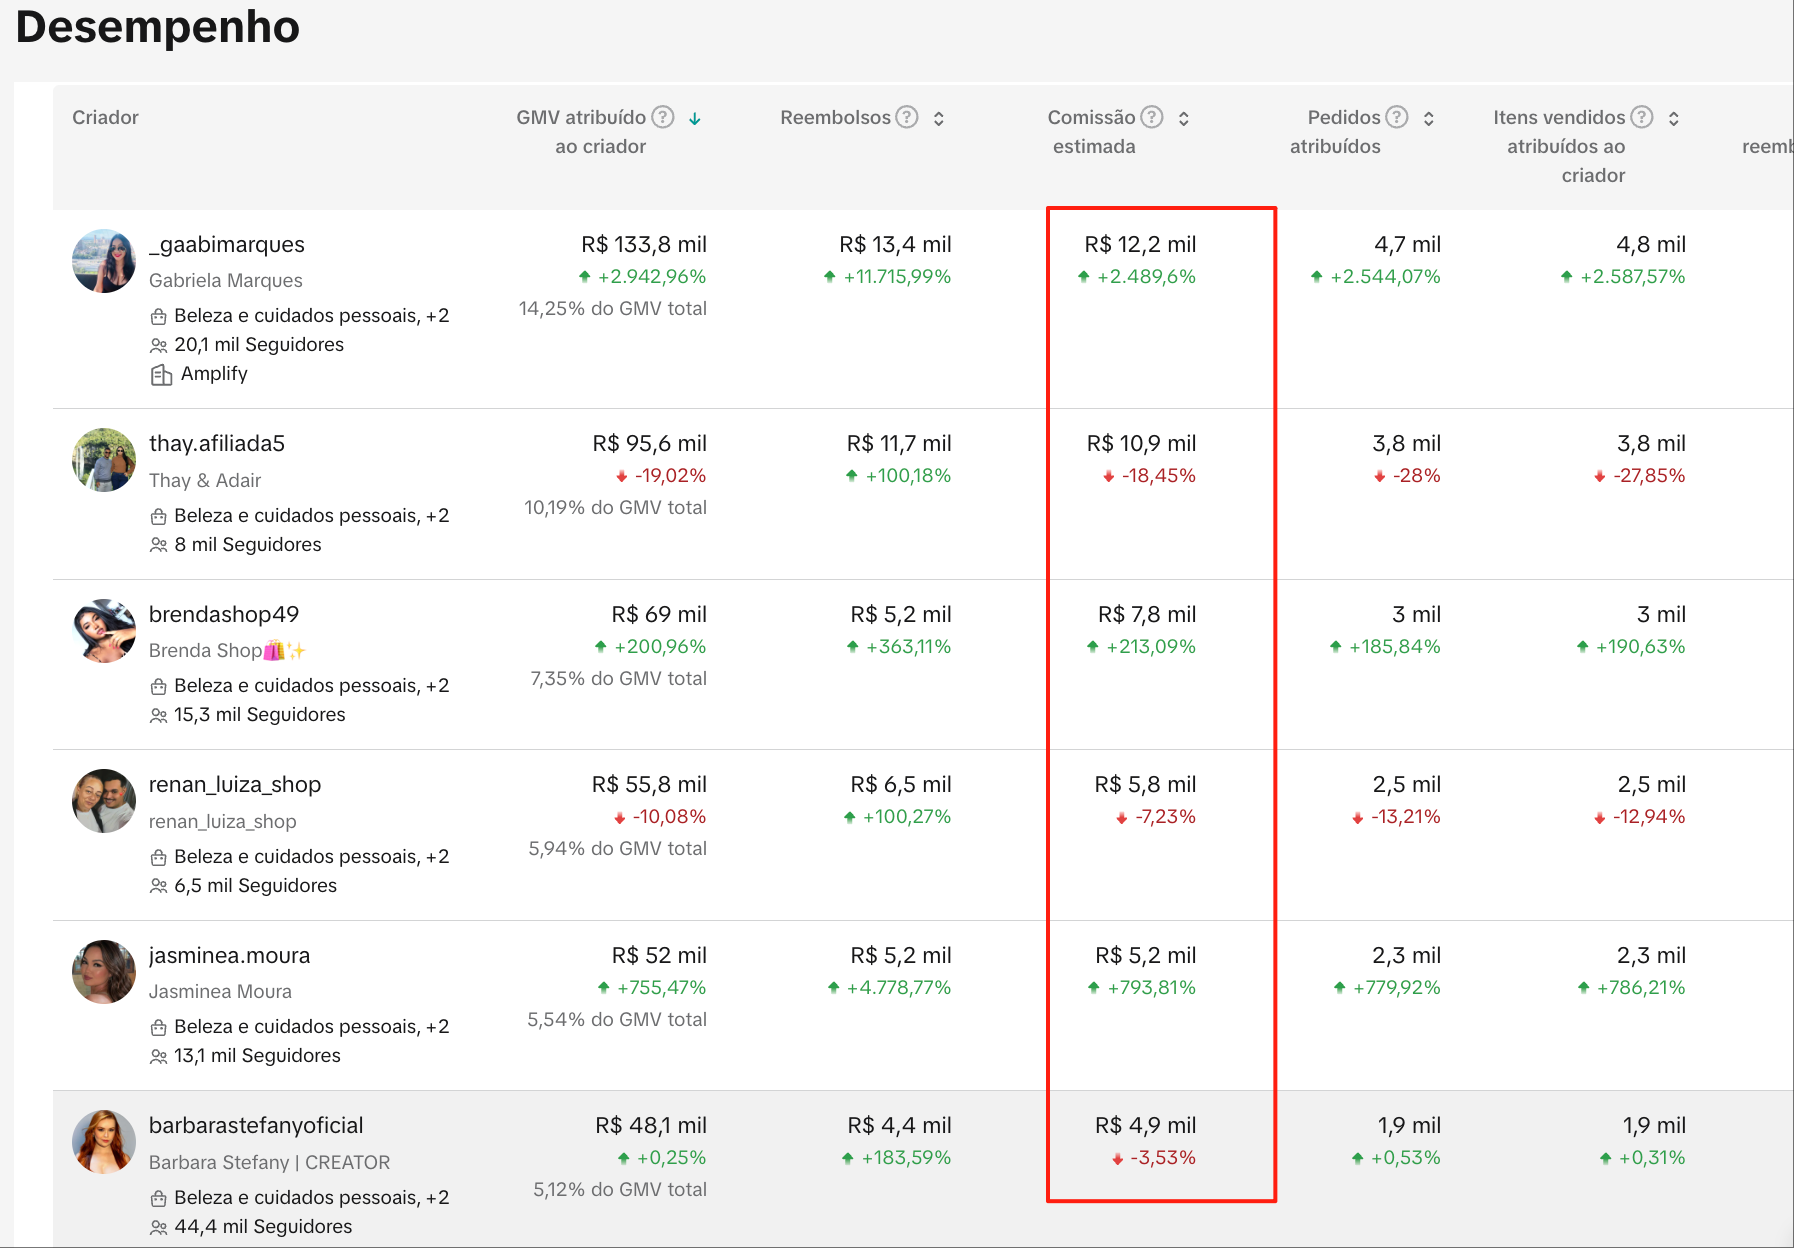Sort the Pedidos atribuídos column
1794x1248 pixels.
[x=1429, y=119]
